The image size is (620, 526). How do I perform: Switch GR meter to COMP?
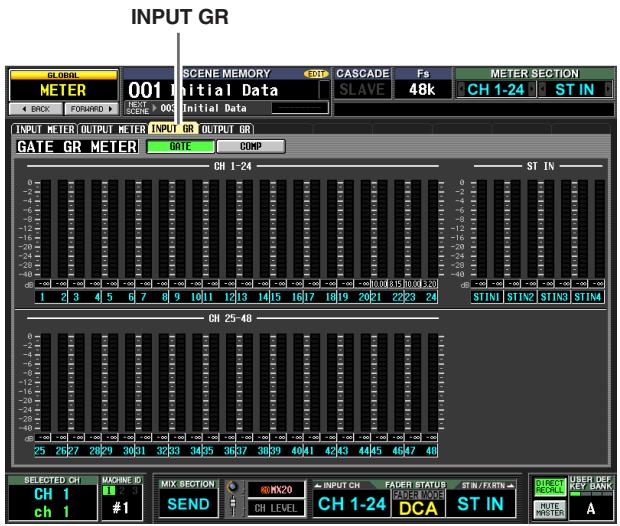(251, 146)
